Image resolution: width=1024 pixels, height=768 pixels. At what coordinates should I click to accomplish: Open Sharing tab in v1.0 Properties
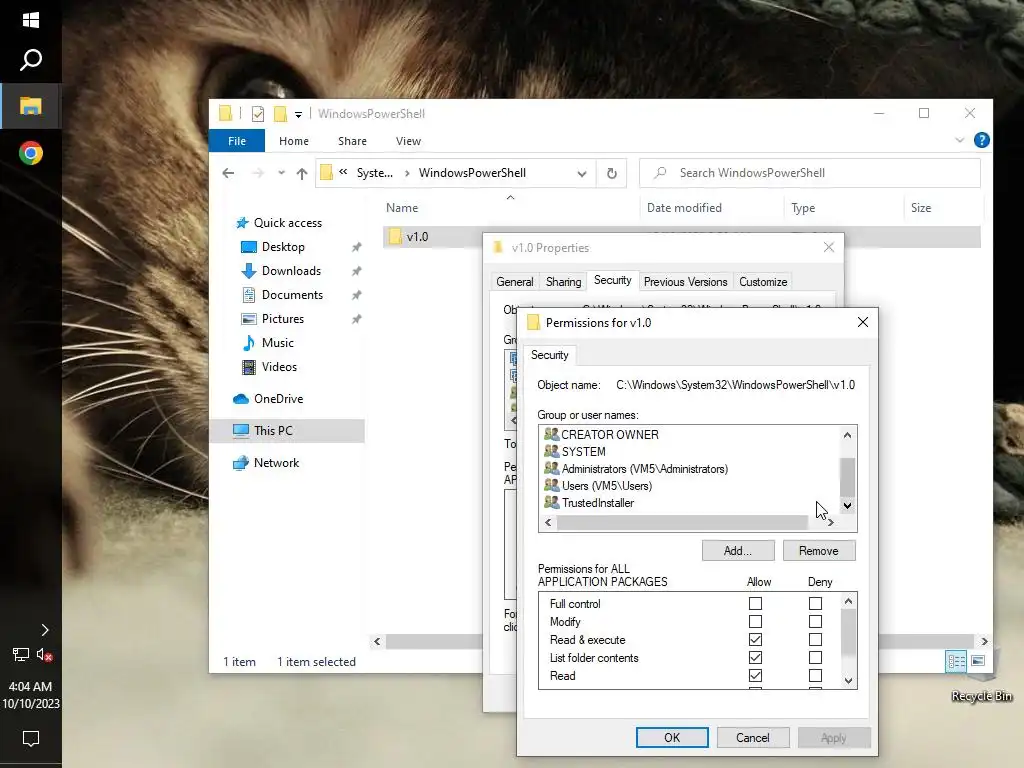point(563,282)
